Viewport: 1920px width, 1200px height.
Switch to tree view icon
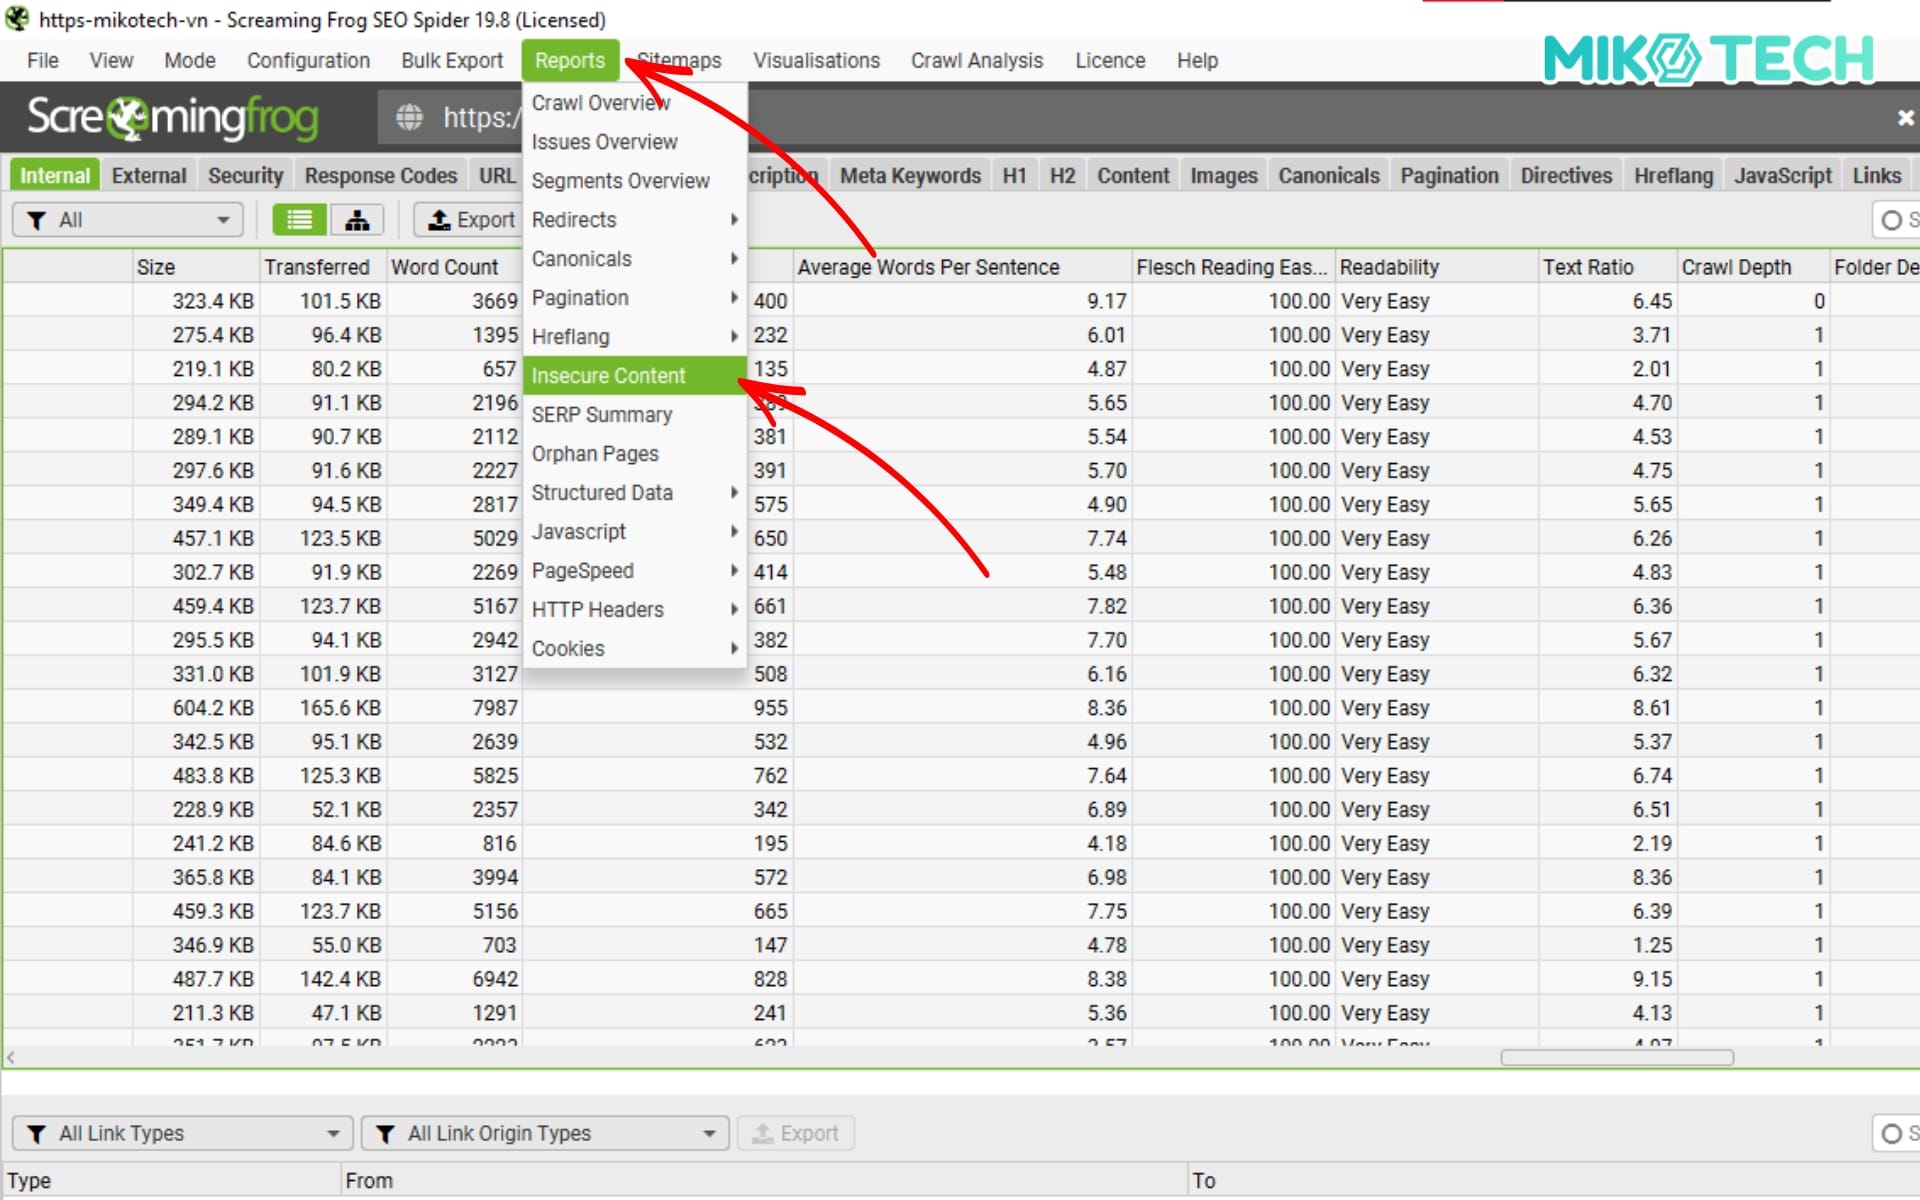[357, 220]
